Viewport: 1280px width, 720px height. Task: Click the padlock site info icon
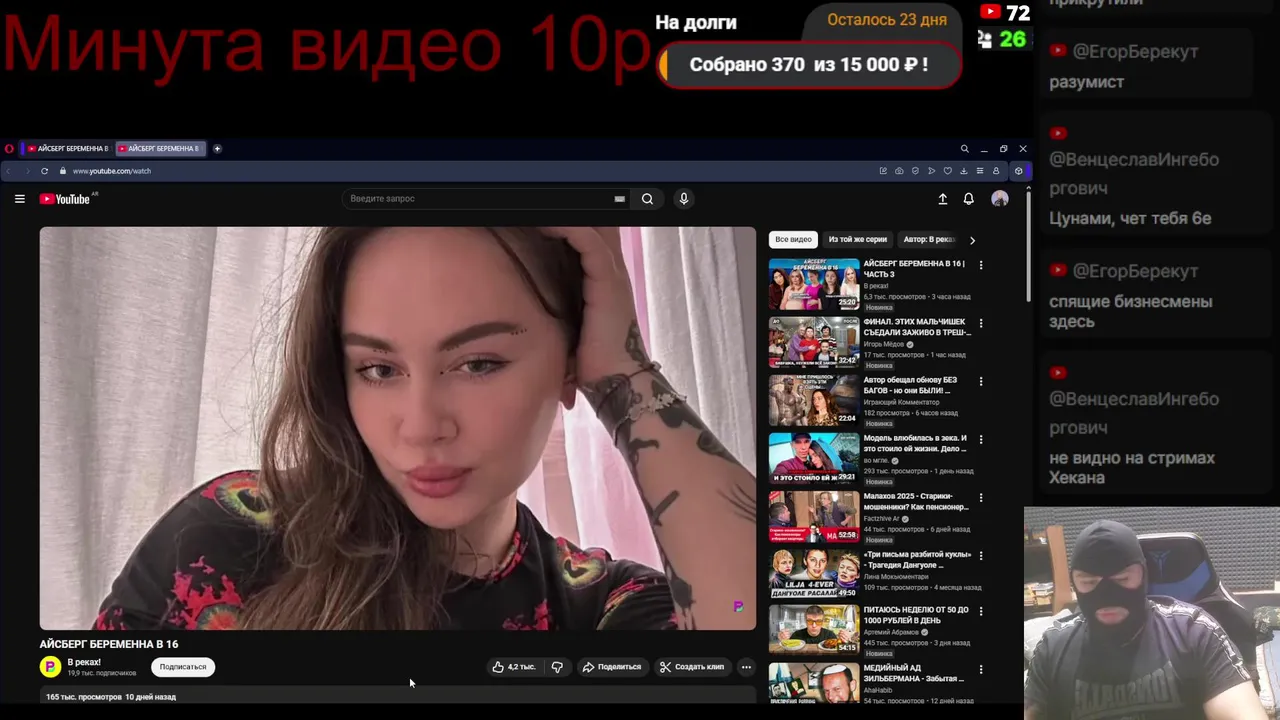[x=61, y=171]
